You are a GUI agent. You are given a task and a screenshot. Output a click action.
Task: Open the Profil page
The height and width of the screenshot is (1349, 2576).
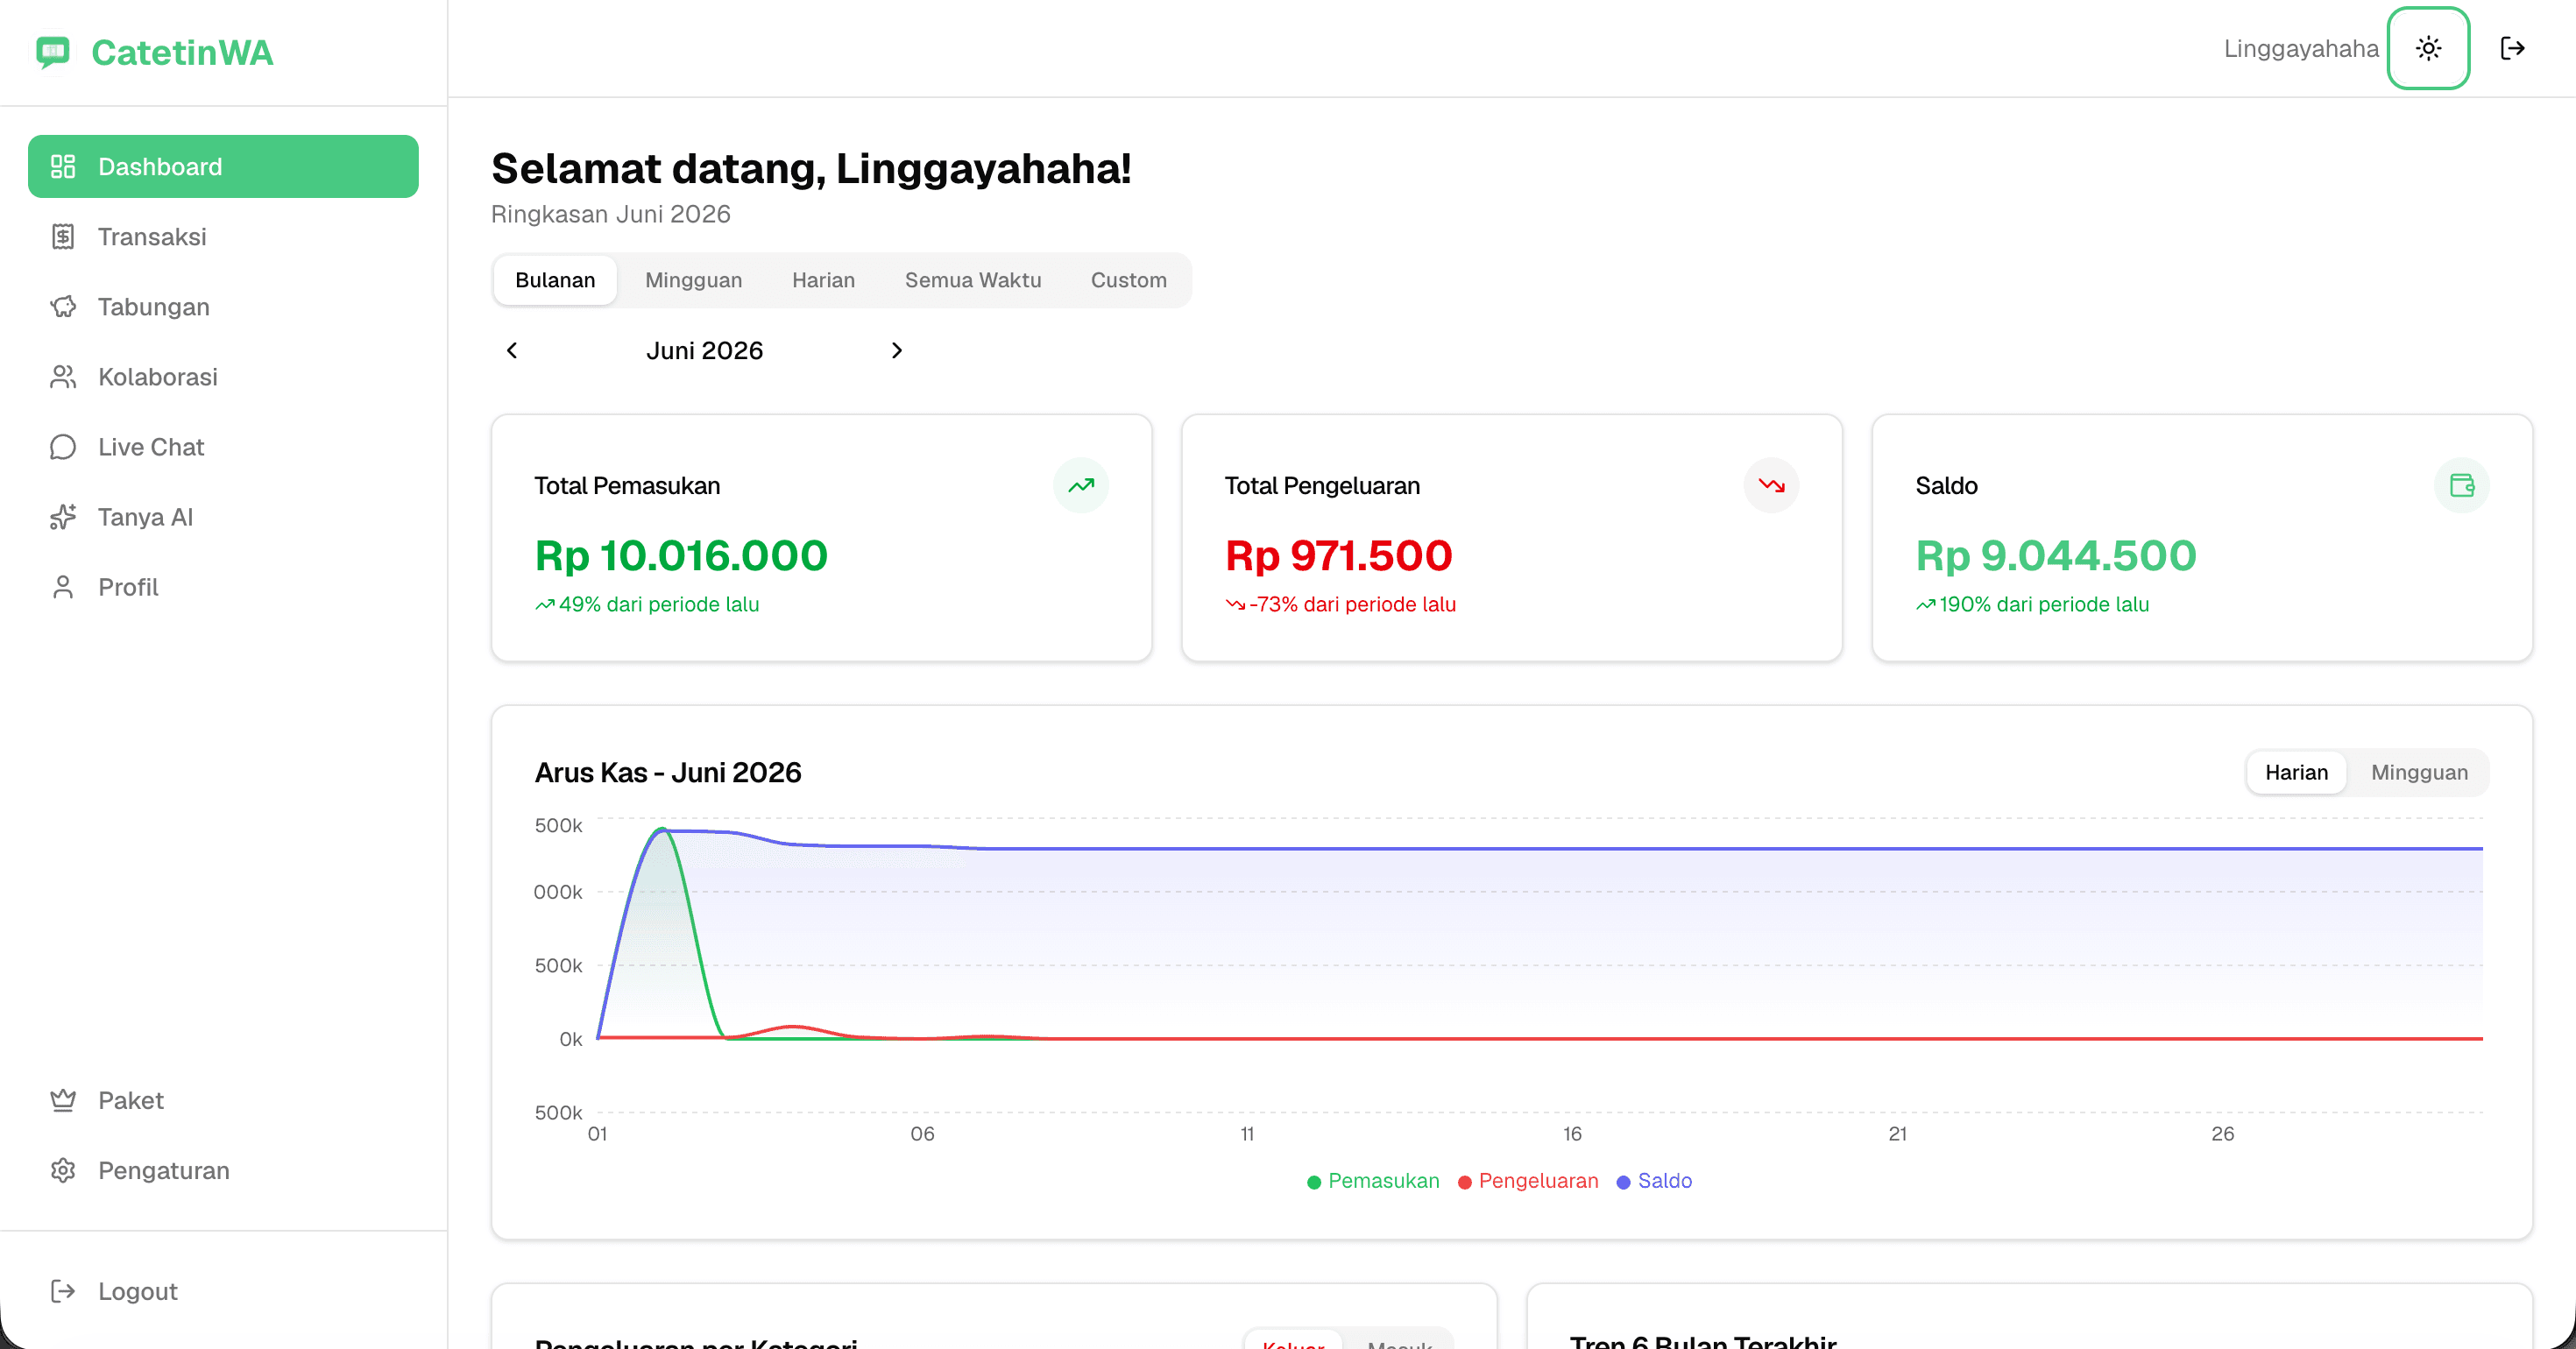(x=223, y=587)
